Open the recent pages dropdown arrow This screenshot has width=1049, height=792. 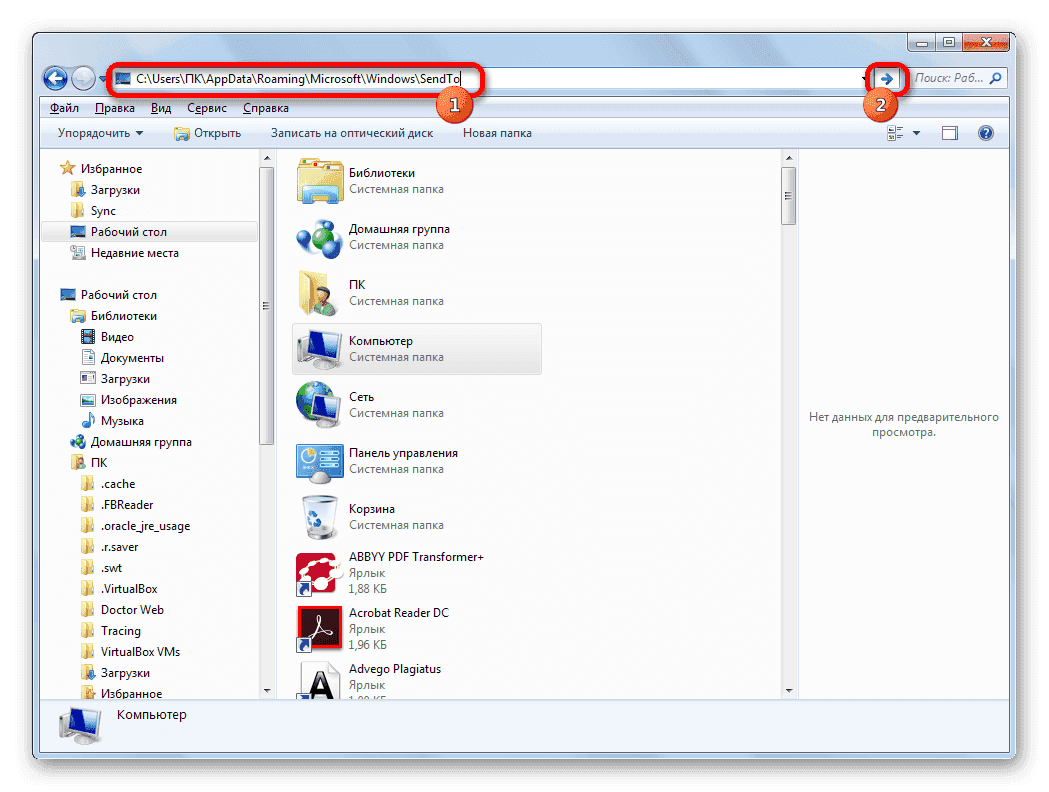tap(103, 79)
